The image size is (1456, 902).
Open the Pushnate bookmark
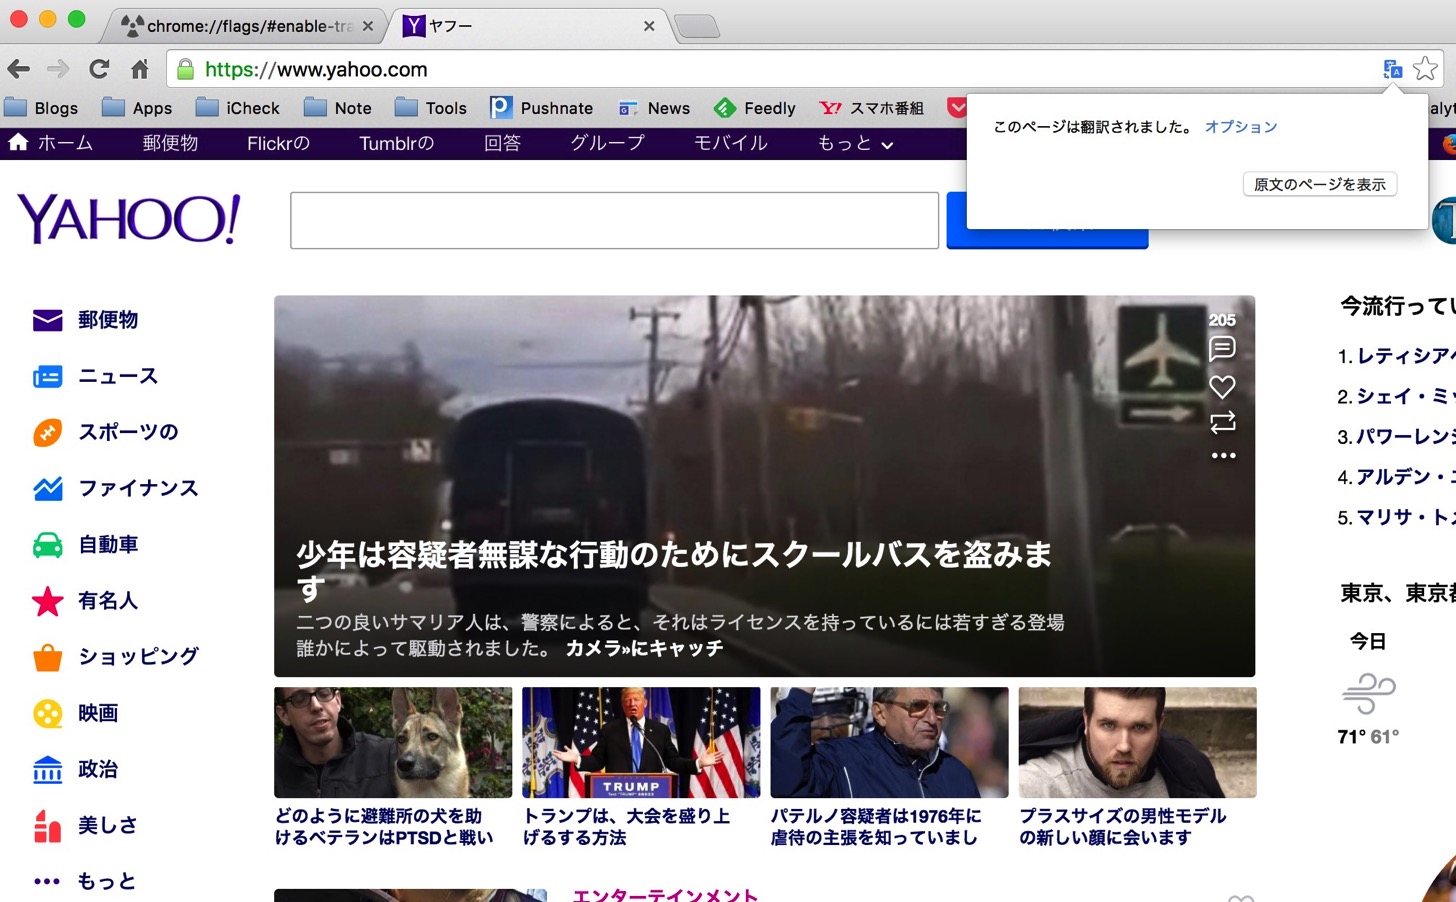[542, 108]
